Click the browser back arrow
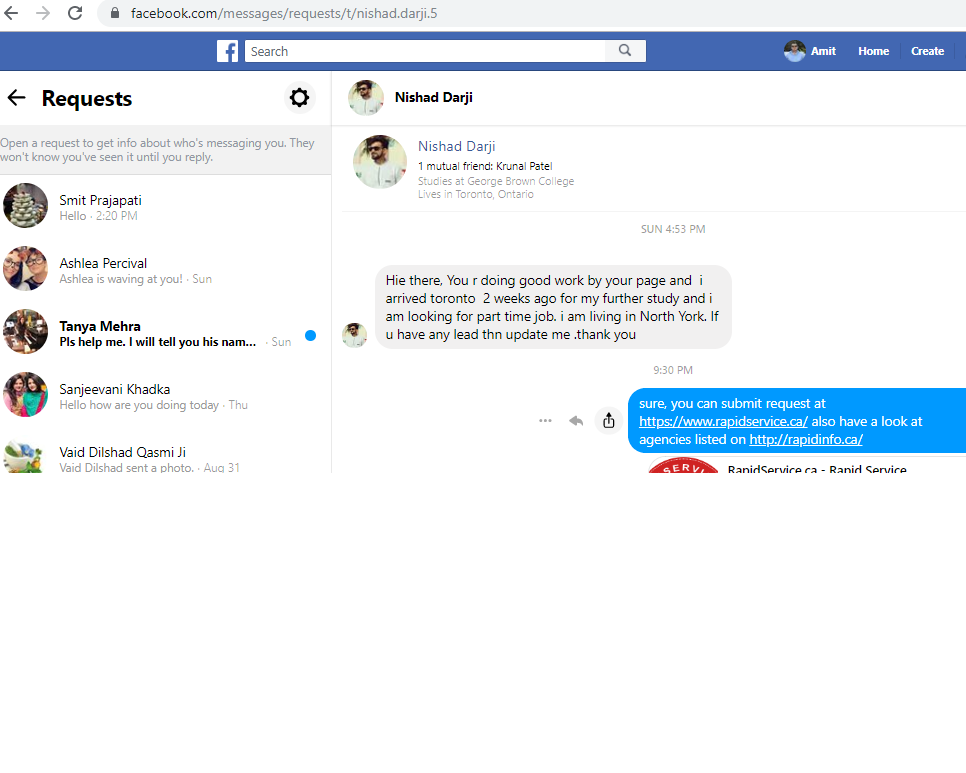This screenshot has width=966, height=773. [11, 13]
